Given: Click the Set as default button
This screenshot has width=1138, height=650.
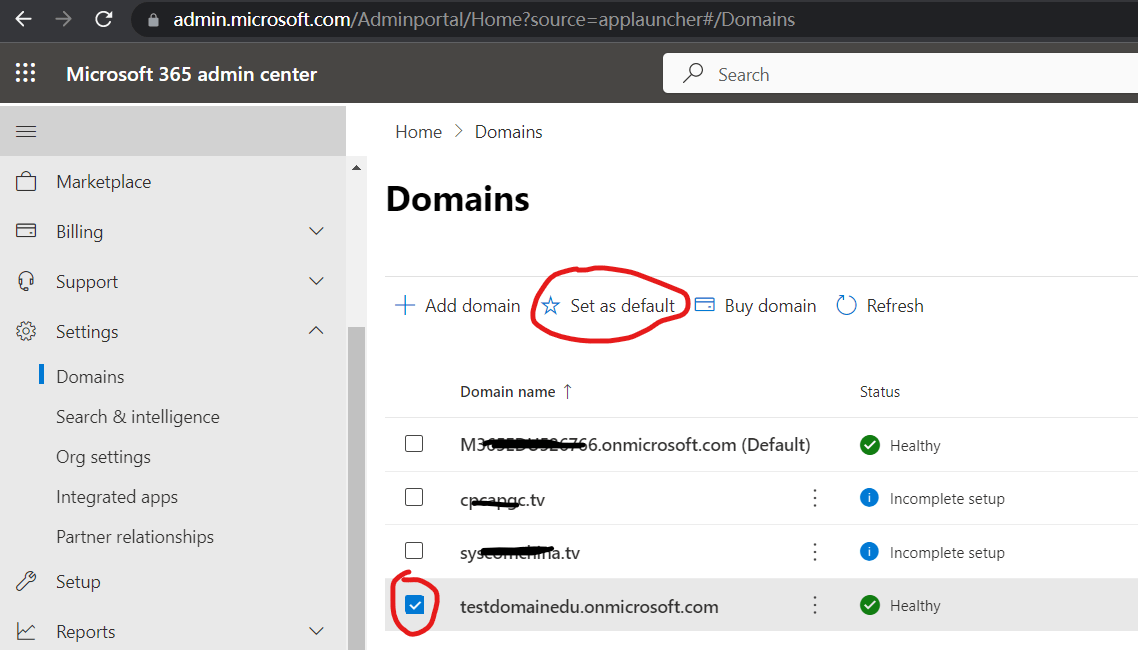Looking at the screenshot, I should click(609, 305).
